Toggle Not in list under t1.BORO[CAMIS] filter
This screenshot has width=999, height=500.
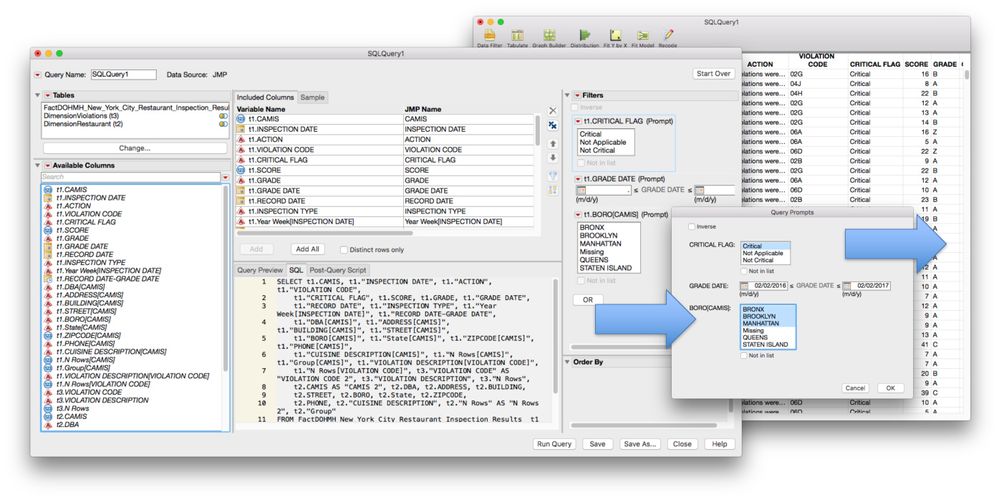581,280
